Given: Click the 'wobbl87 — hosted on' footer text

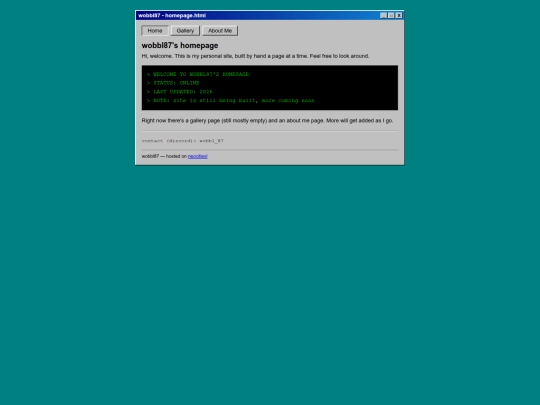Looking at the screenshot, I should click(x=164, y=156).
